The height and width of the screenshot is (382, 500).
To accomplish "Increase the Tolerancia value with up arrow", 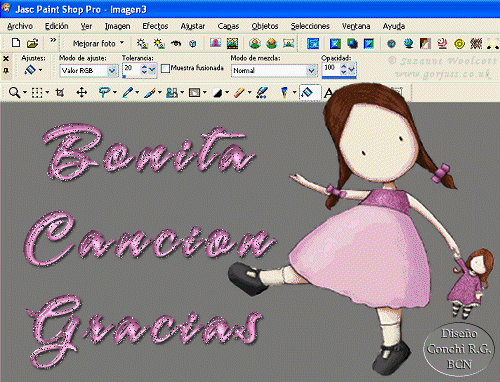I will 144,67.
